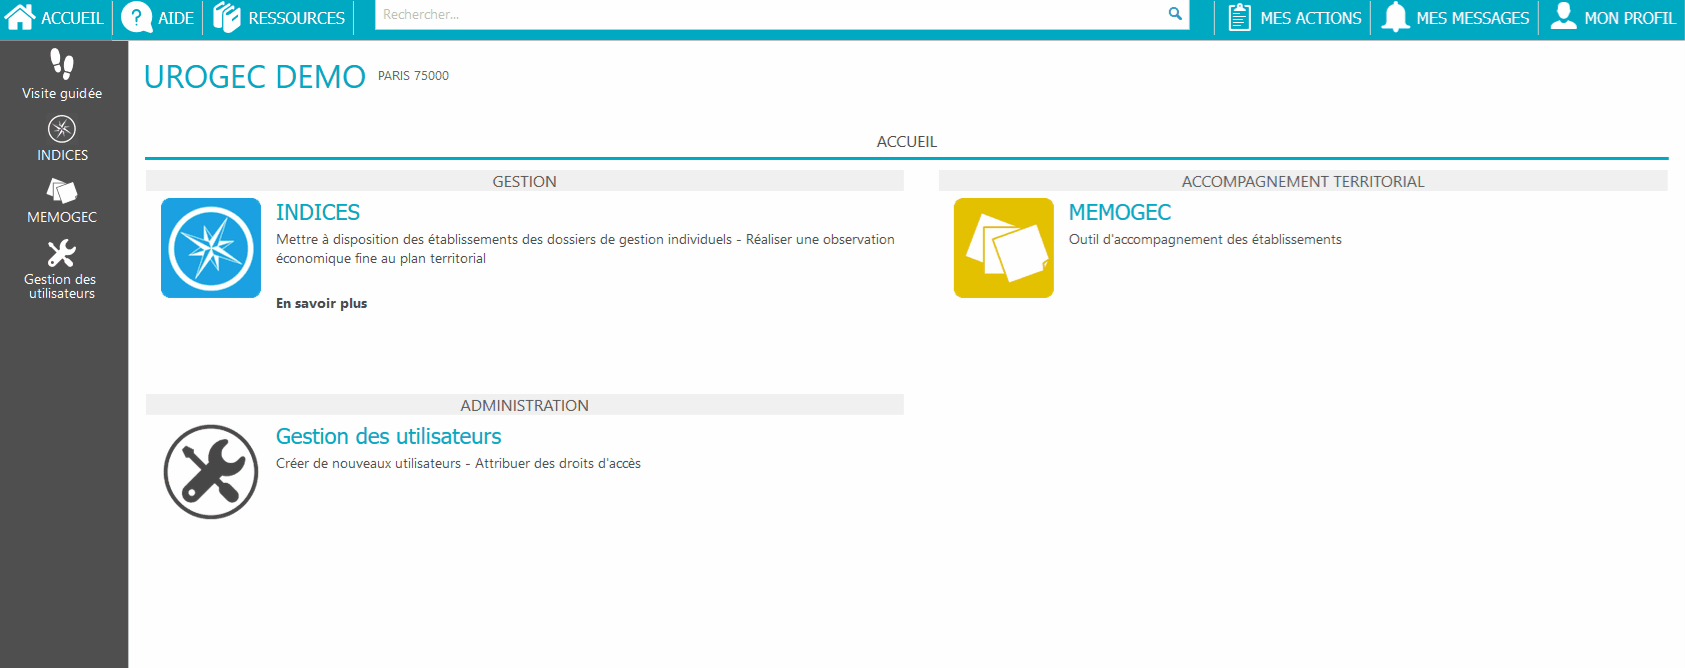The width and height of the screenshot is (1685, 668).
Task: Click the En savoir plus link
Action: coord(321,303)
